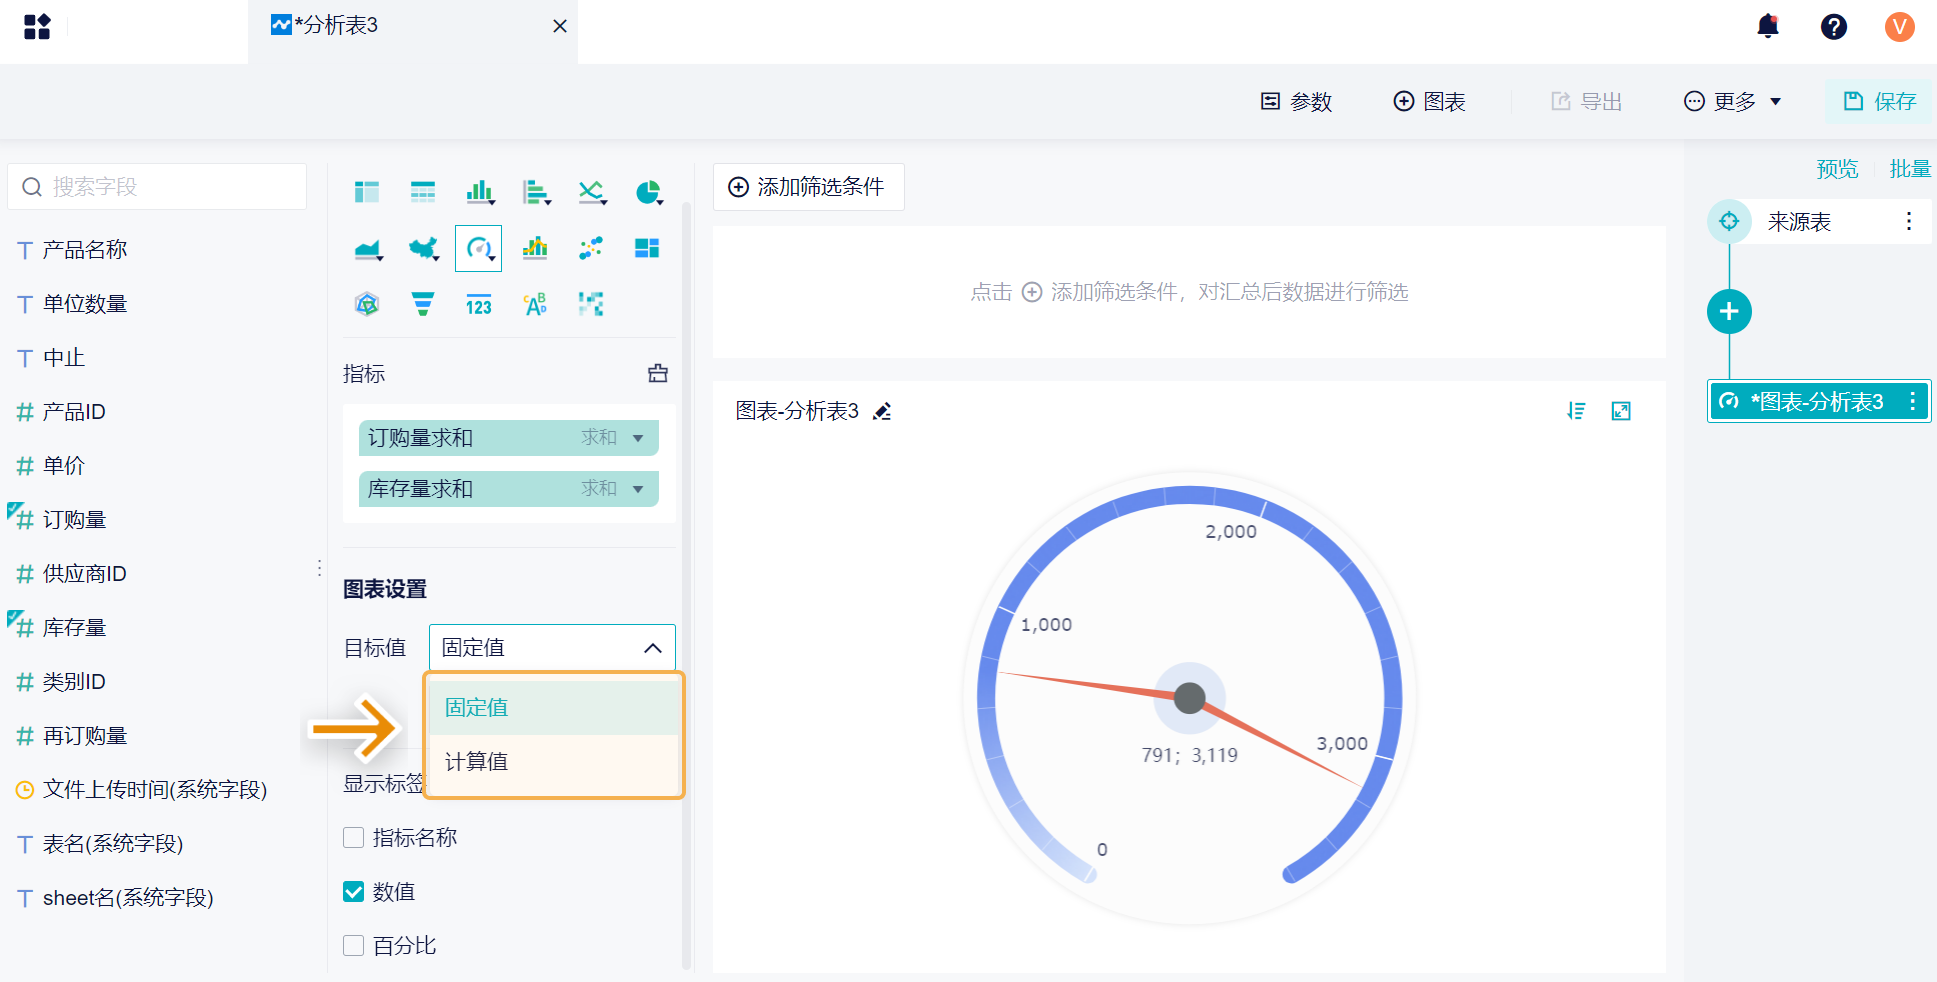Collapse the 目标值 dropdown box
The height and width of the screenshot is (982, 1937).
(552, 648)
